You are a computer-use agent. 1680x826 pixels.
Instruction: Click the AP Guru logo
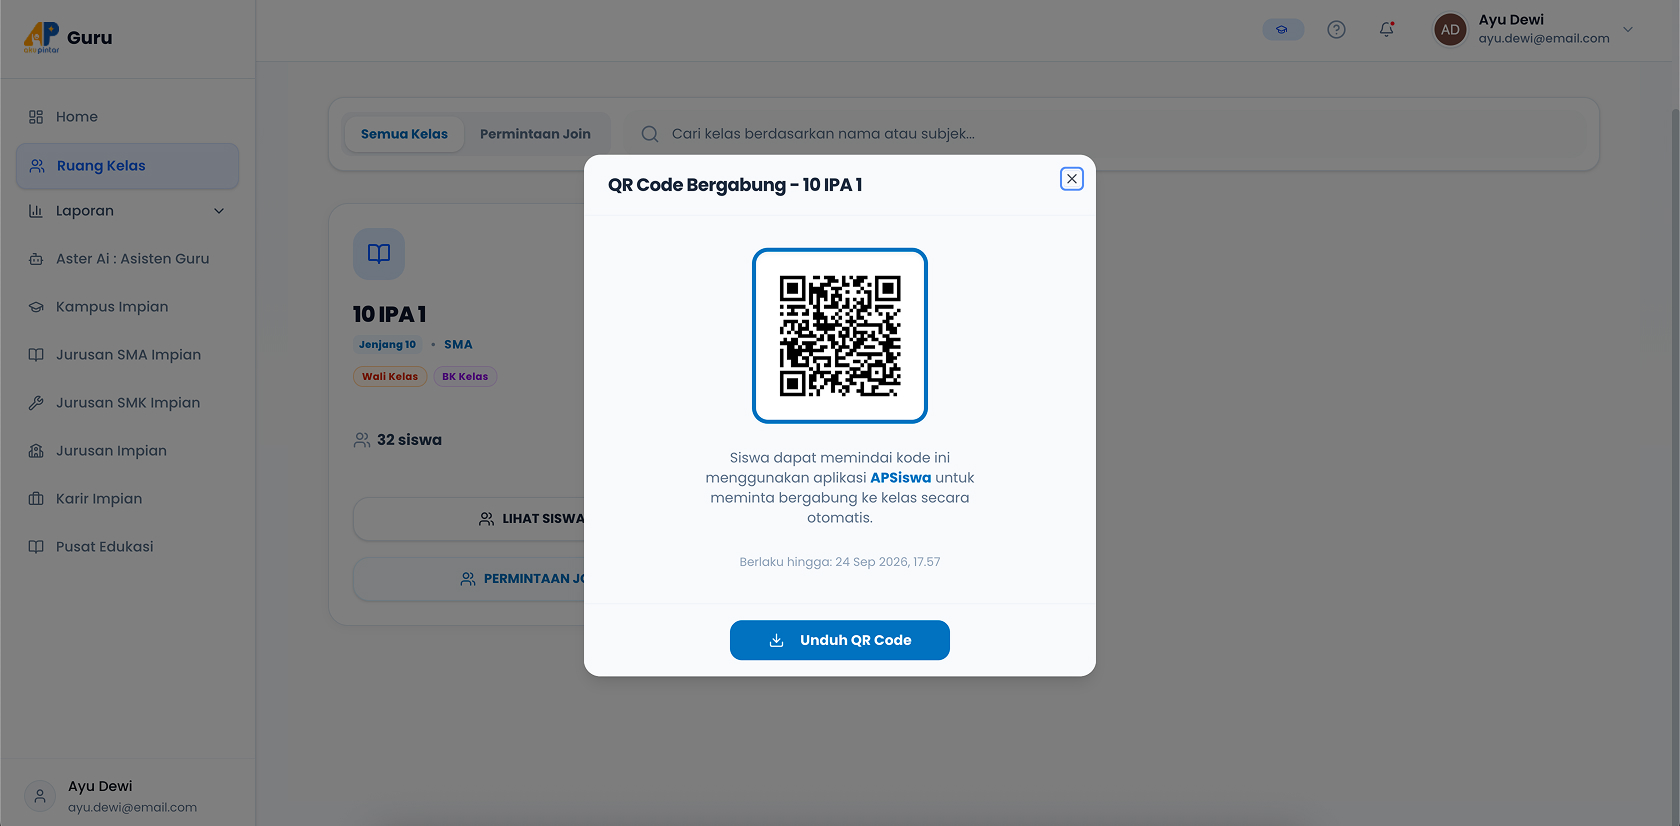[68, 37]
